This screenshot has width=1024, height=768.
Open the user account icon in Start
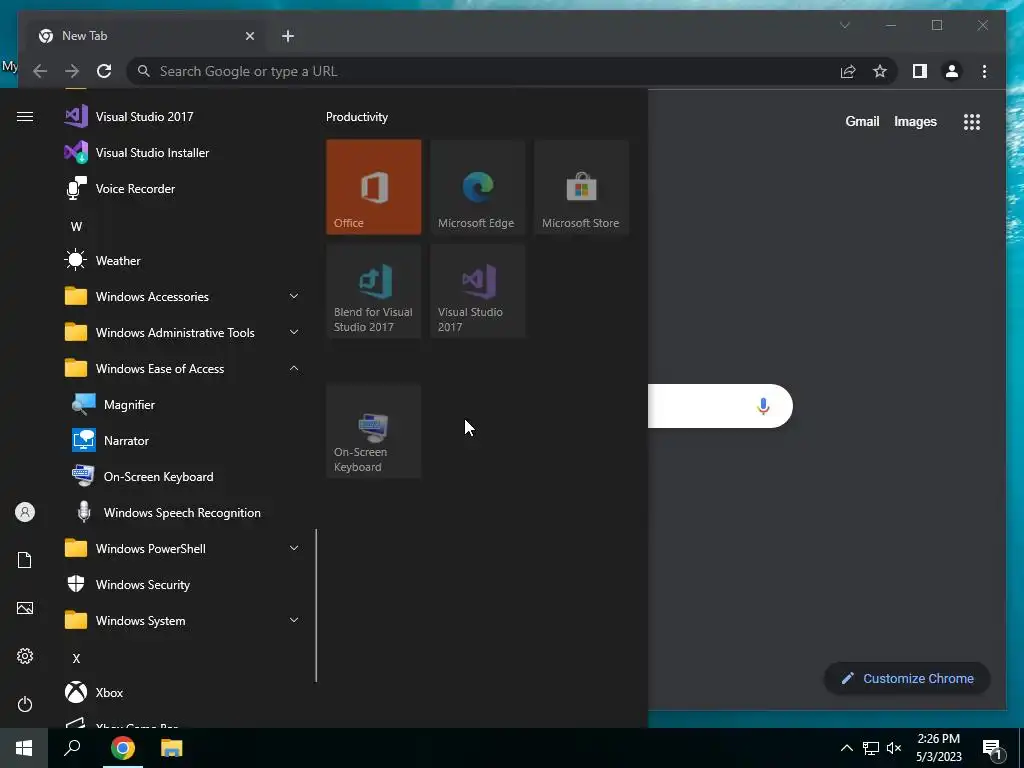click(25, 512)
